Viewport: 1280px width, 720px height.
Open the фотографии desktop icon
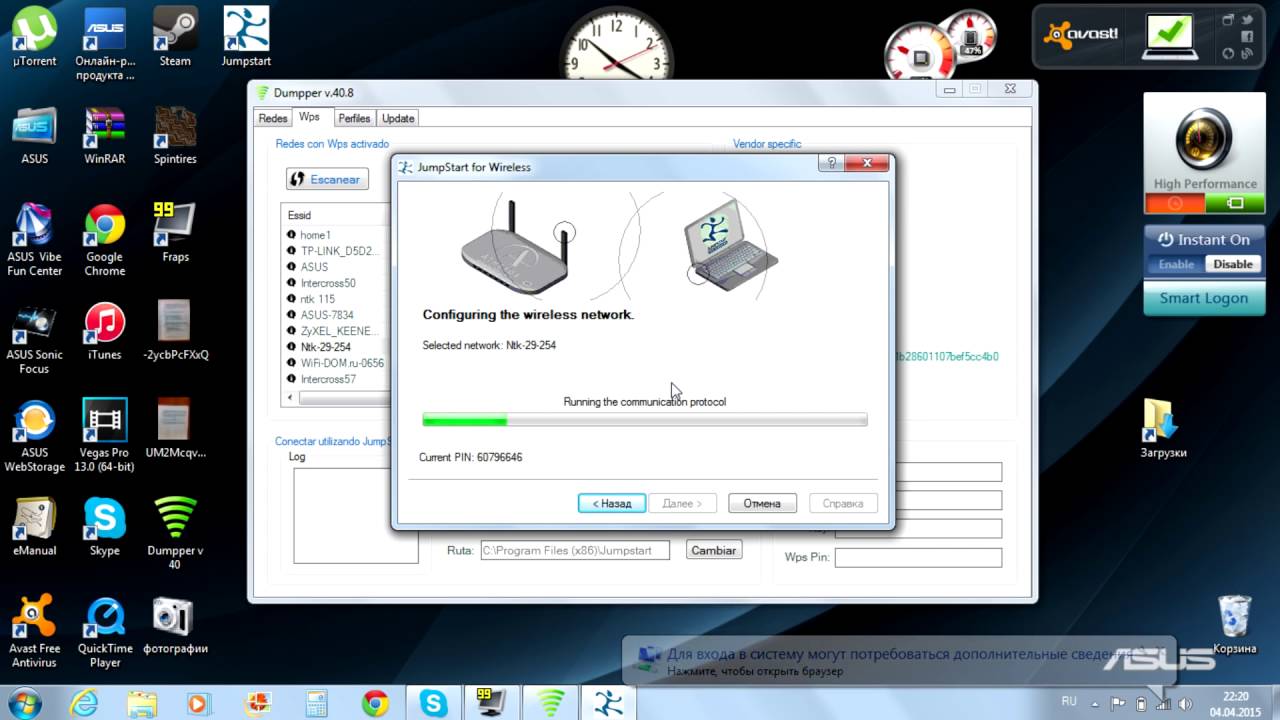(x=175, y=625)
